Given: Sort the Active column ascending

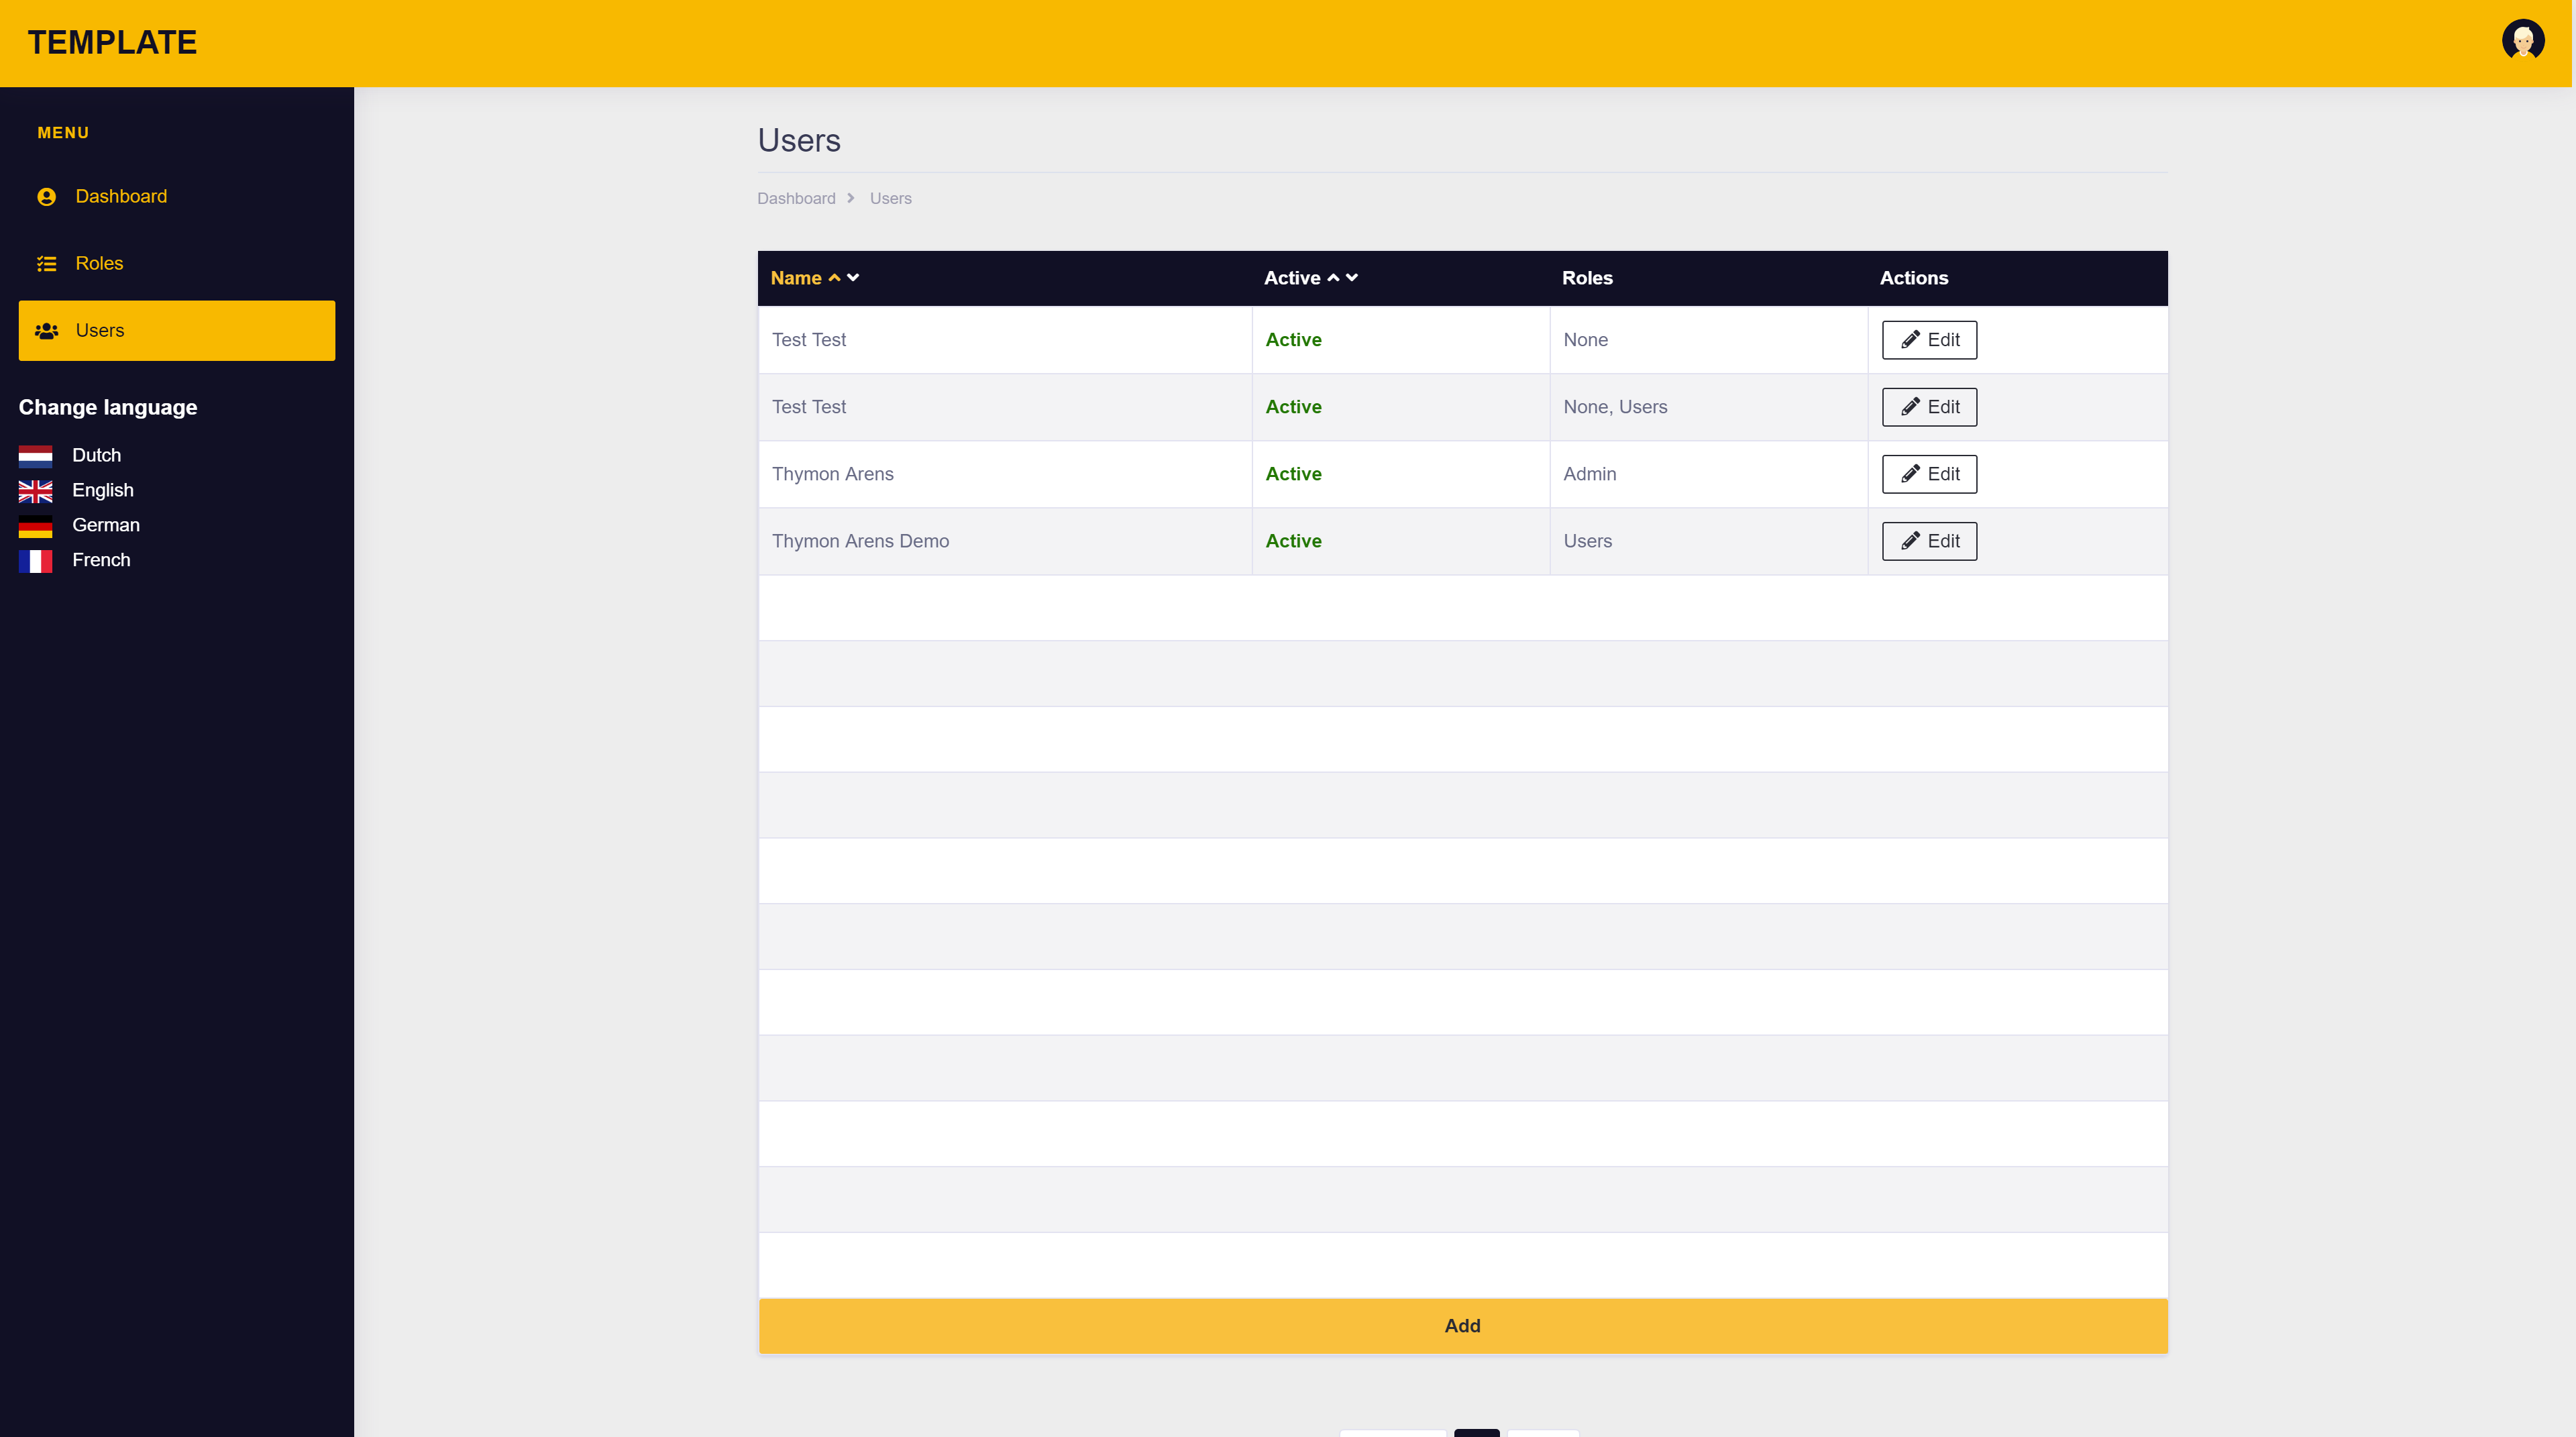Looking at the screenshot, I should point(1333,278).
